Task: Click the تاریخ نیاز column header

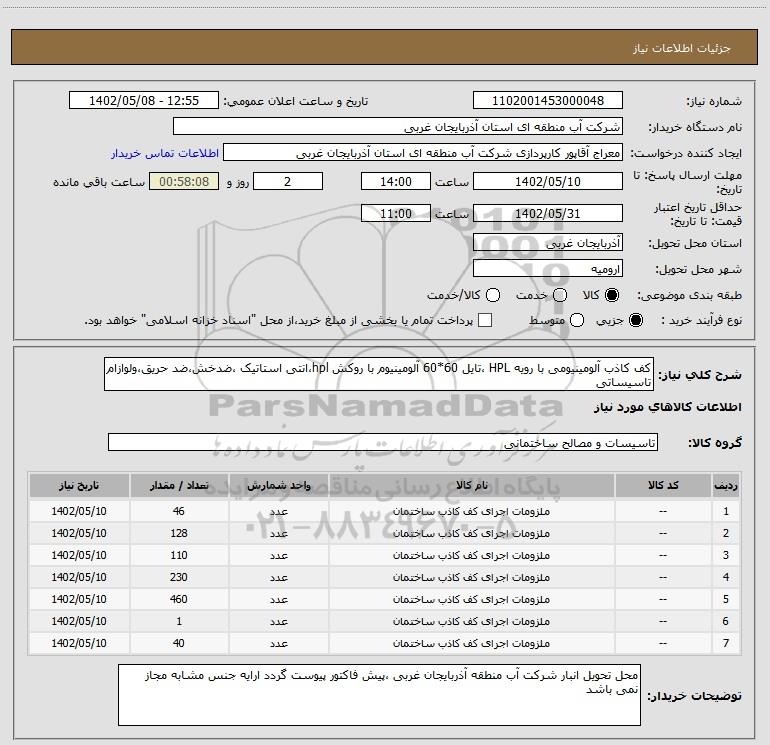Action: [79, 485]
